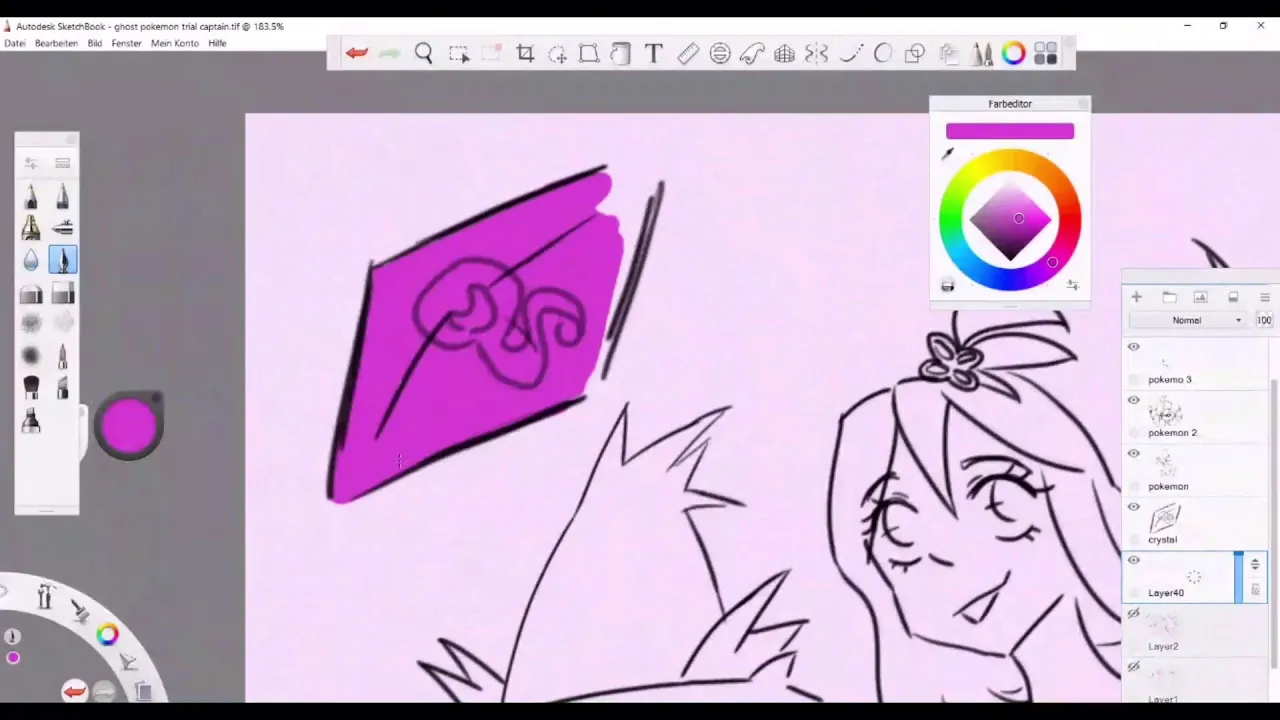Select the Flood Fill bucket tool
Image resolution: width=1280 pixels, height=720 pixels.
[x=621, y=54]
